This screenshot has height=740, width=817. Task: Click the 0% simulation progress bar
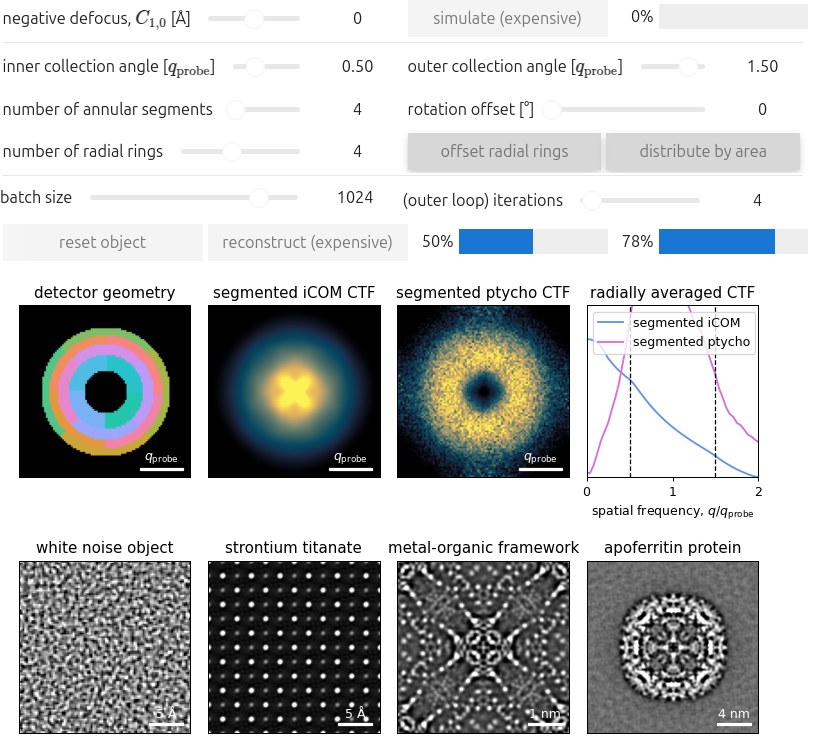[x=733, y=17]
